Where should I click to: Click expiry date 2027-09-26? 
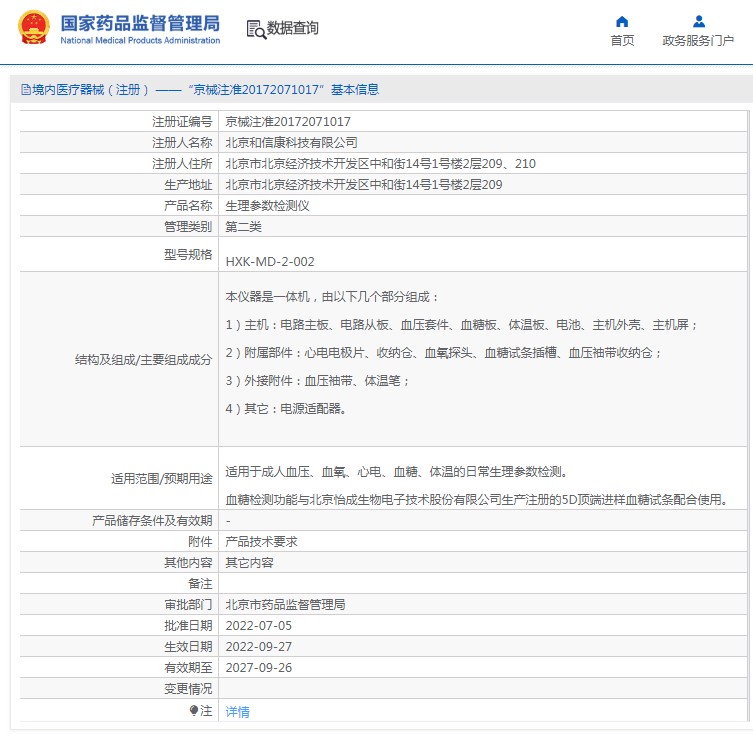[x=258, y=667]
